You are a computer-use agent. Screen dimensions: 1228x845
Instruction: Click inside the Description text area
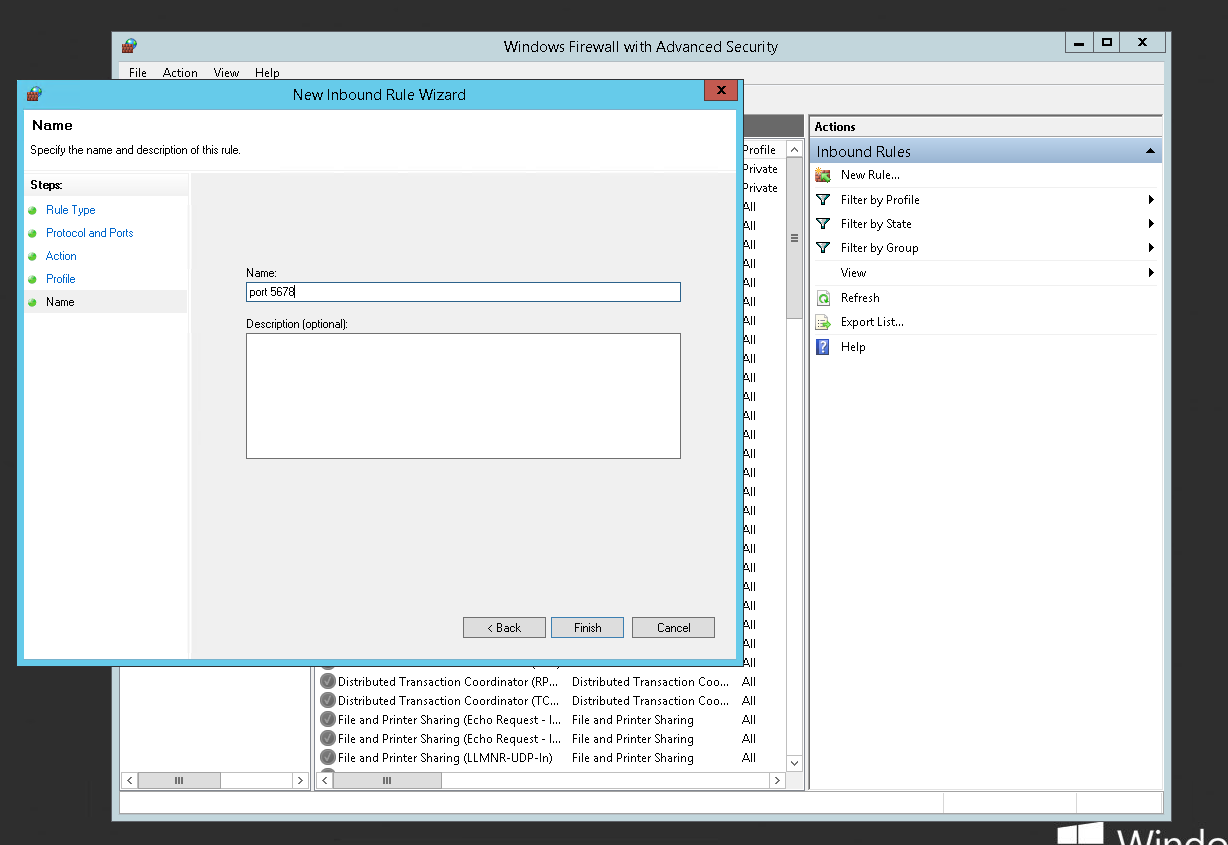463,396
